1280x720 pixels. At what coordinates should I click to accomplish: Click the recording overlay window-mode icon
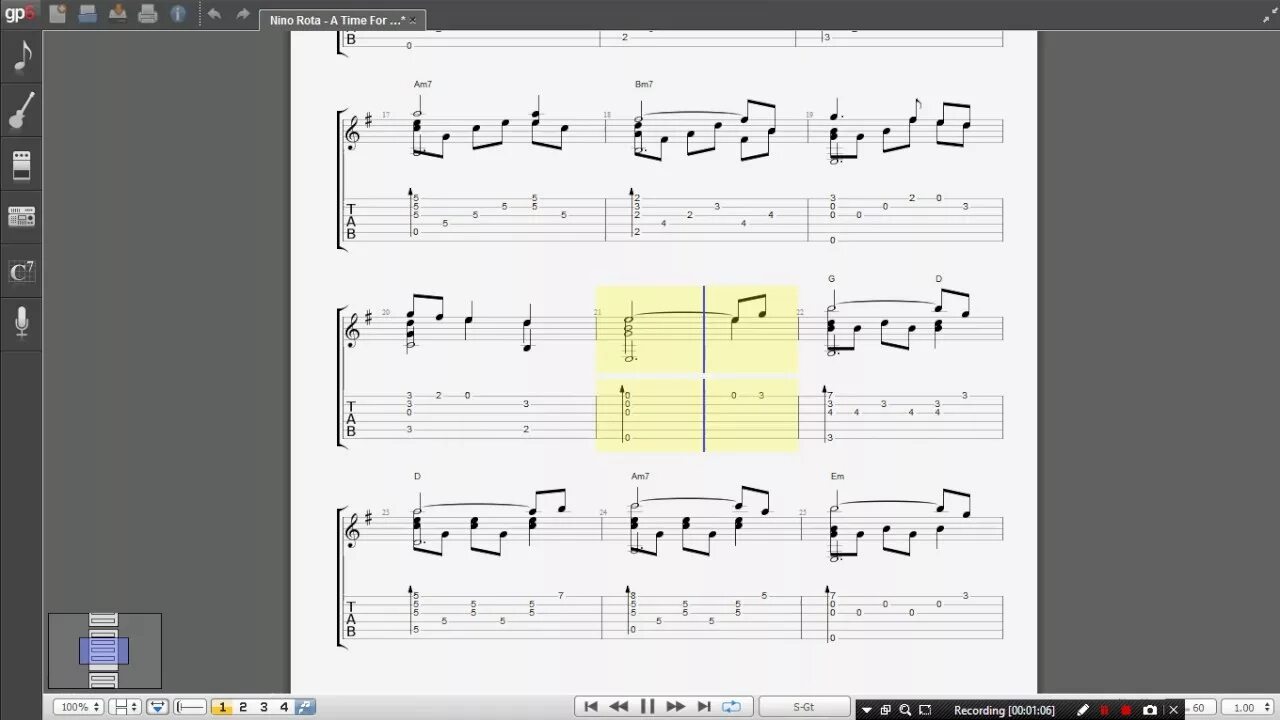click(x=885, y=710)
